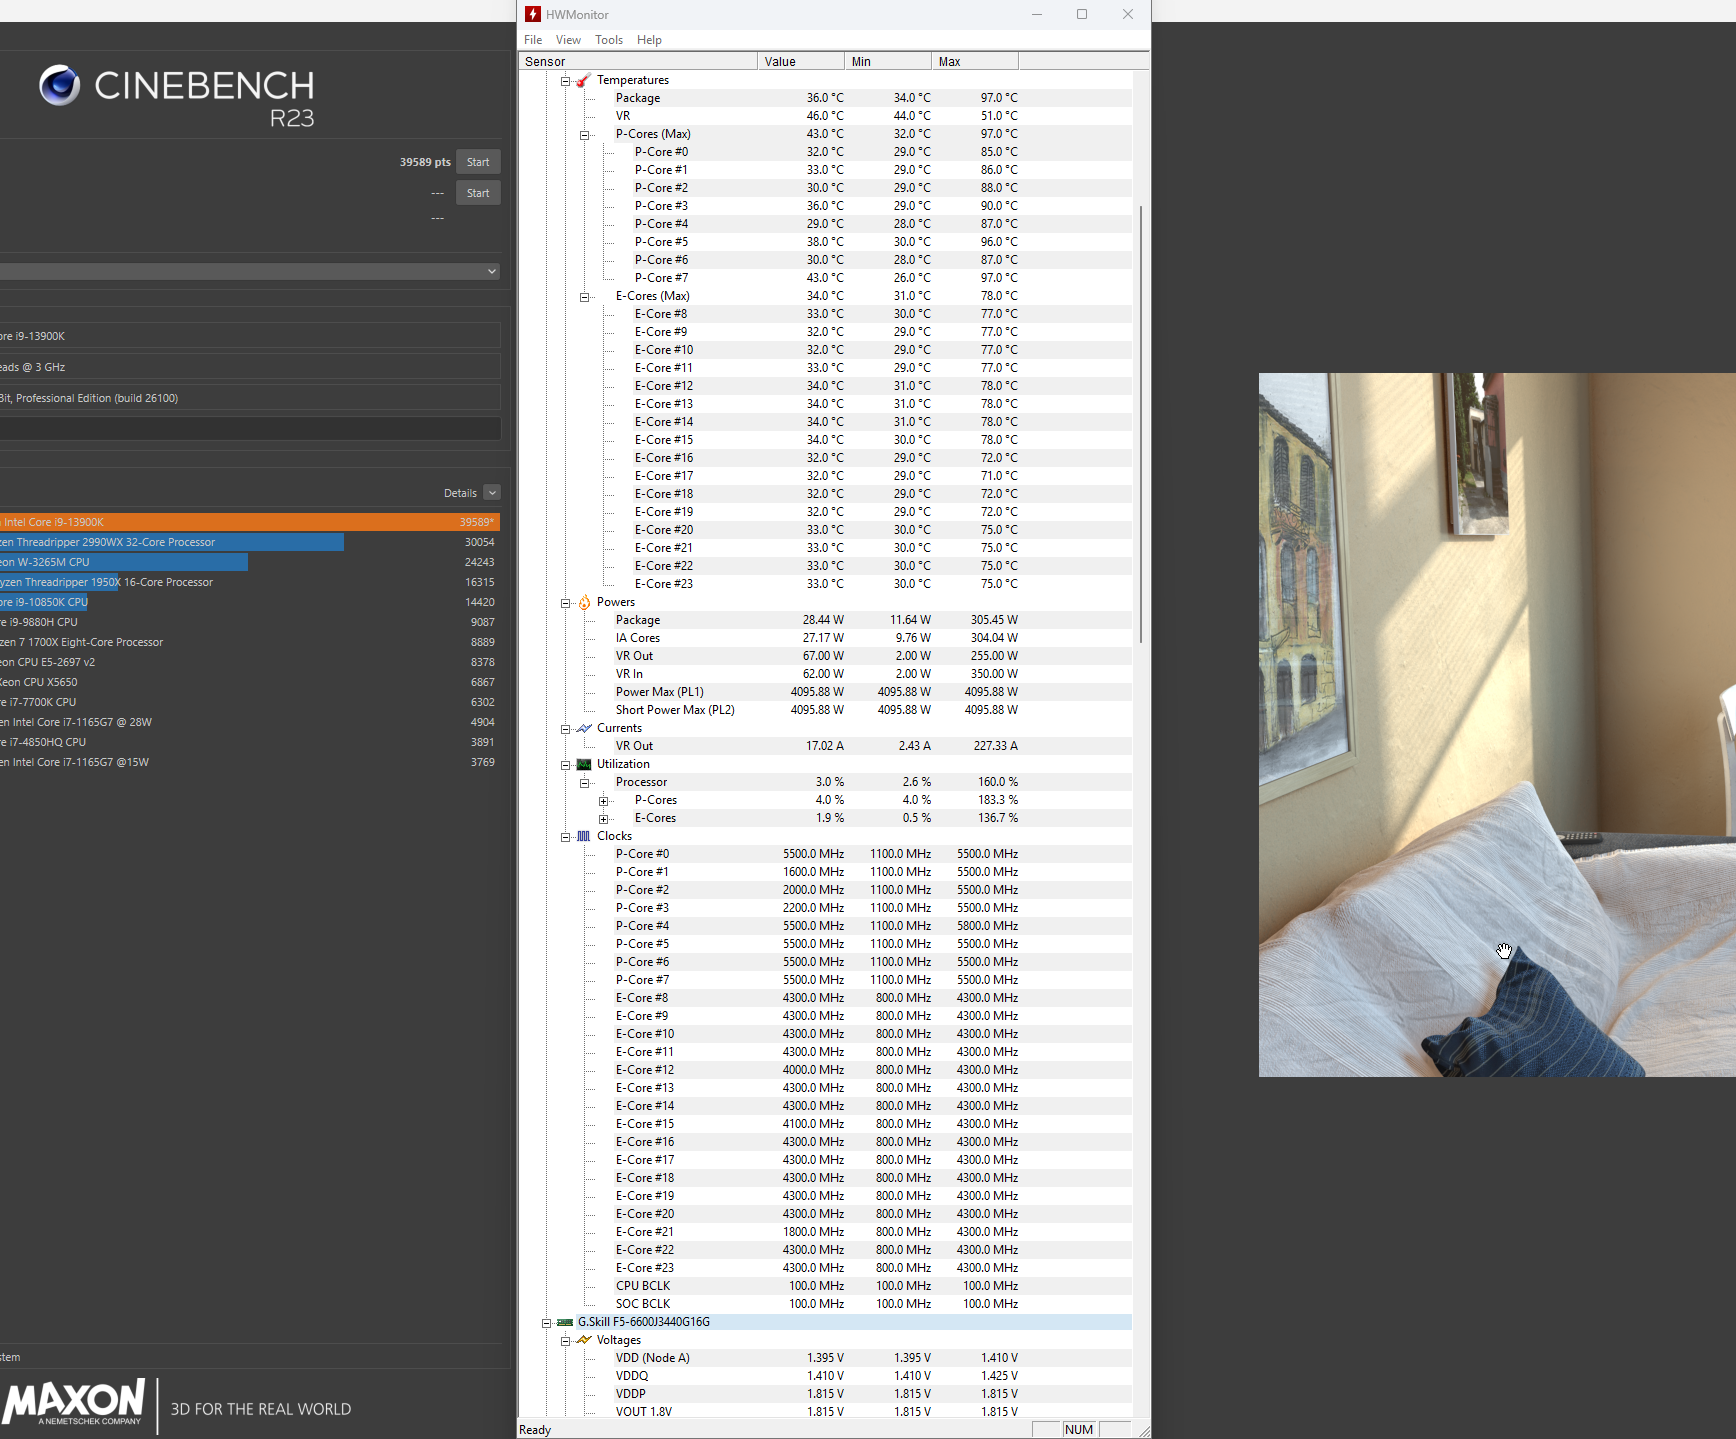Open the Details dropdown in Cinebench ranking
This screenshot has height=1439, width=1736.
(x=492, y=493)
